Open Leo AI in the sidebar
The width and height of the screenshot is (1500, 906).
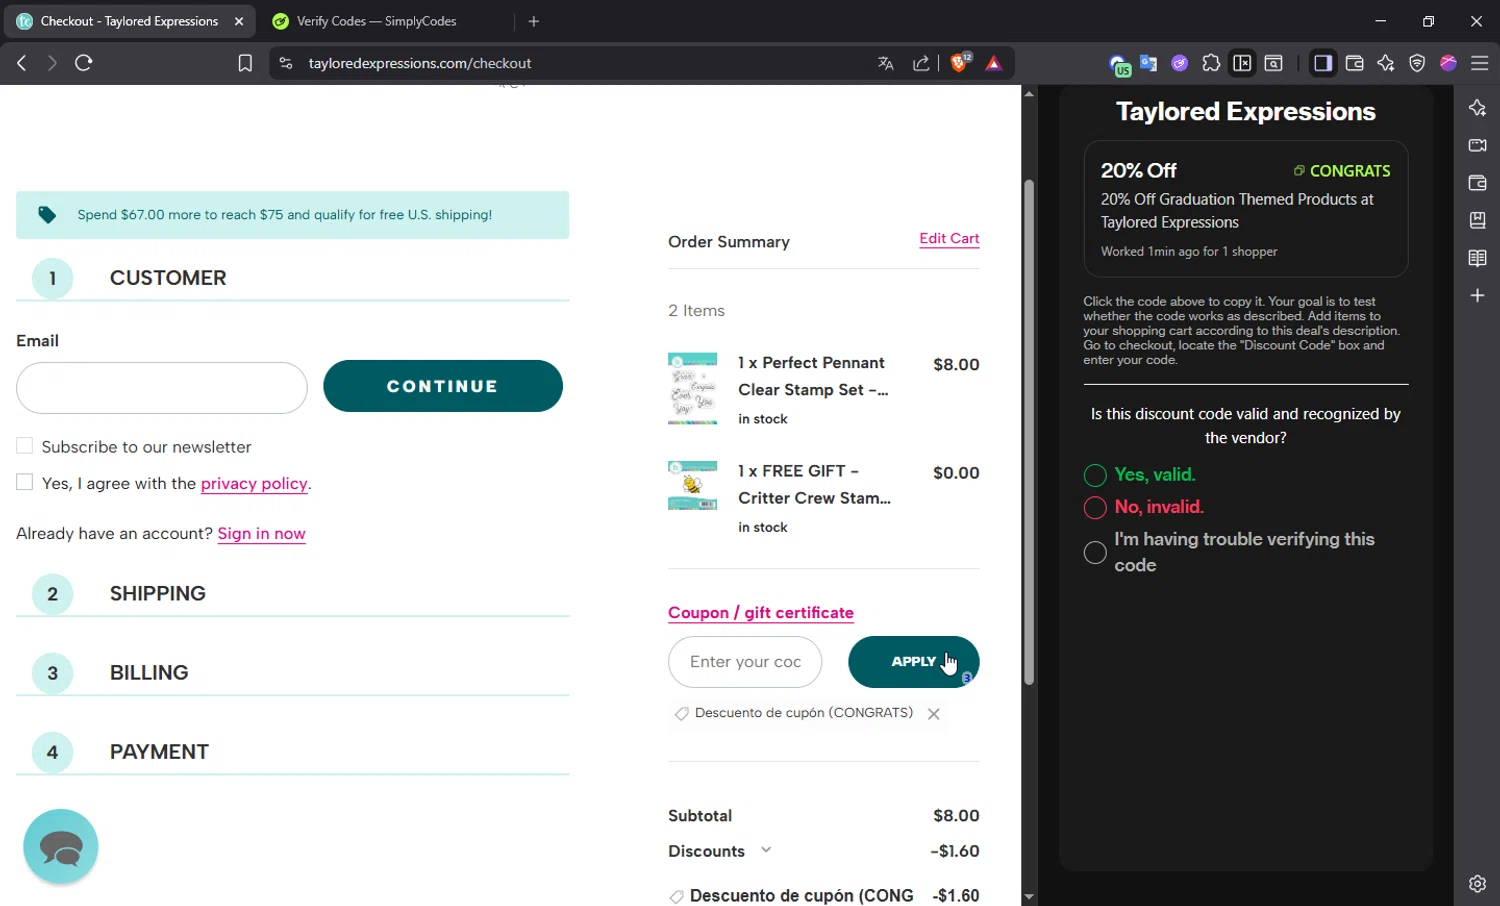pos(1477,108)
